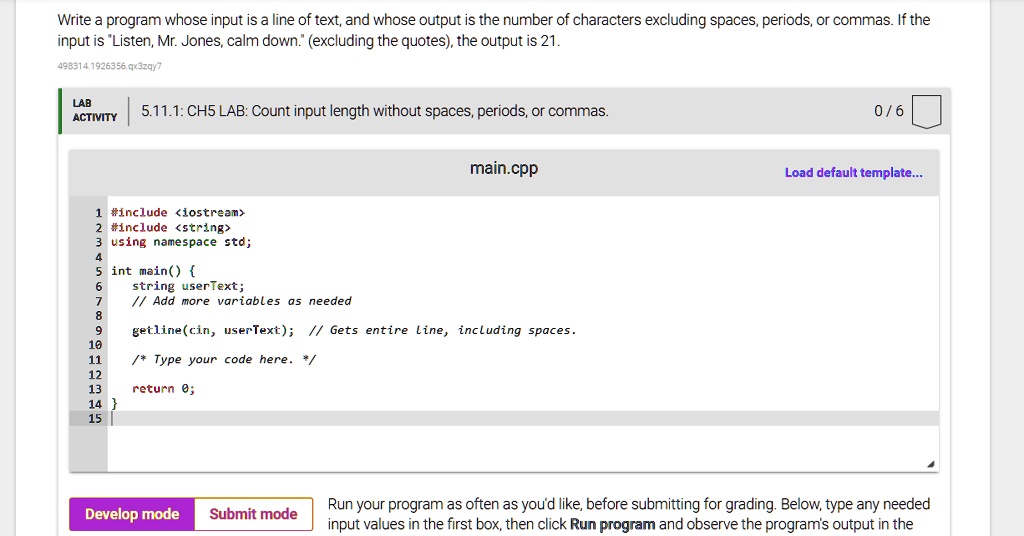
Task: Select the getline(cin, userText) line
Action: click(213, 330)
